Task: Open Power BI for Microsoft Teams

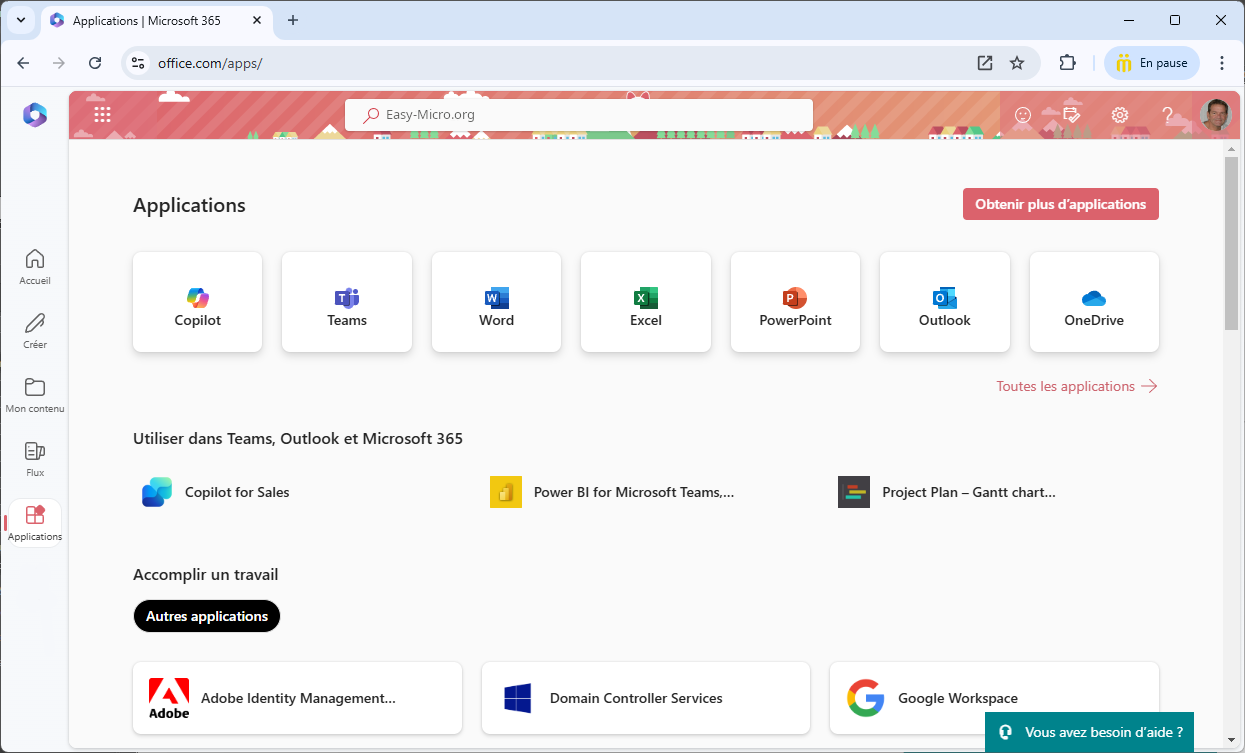Action: tap(612, 492)
